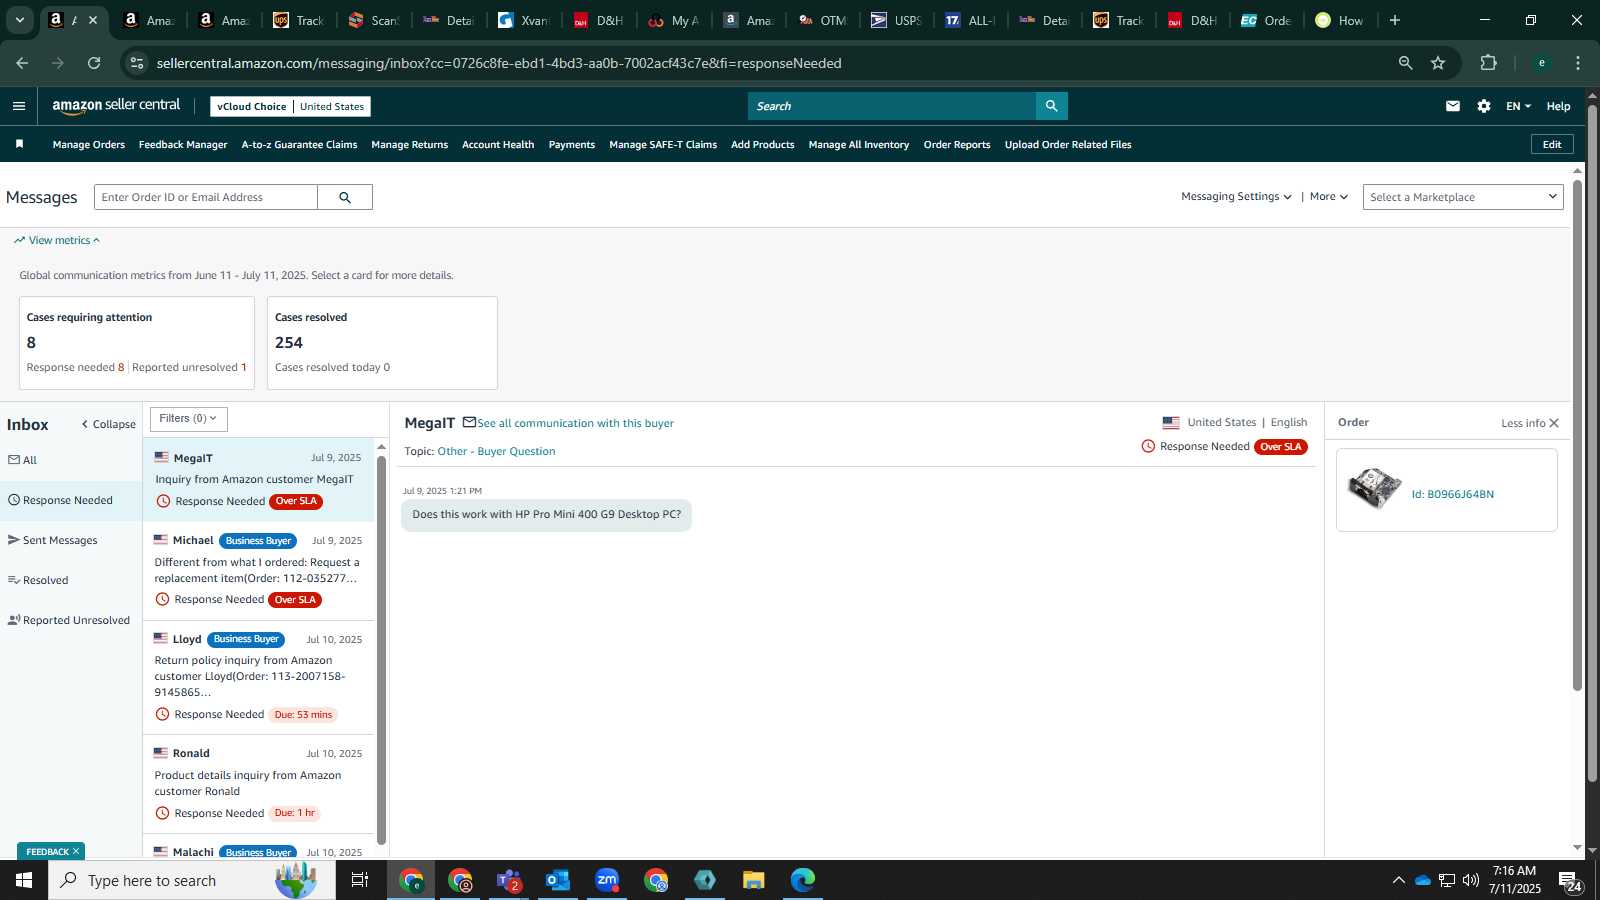Click the Messages search magnifier button
The image size is (1600, 900).
click(x=345, y=197)
